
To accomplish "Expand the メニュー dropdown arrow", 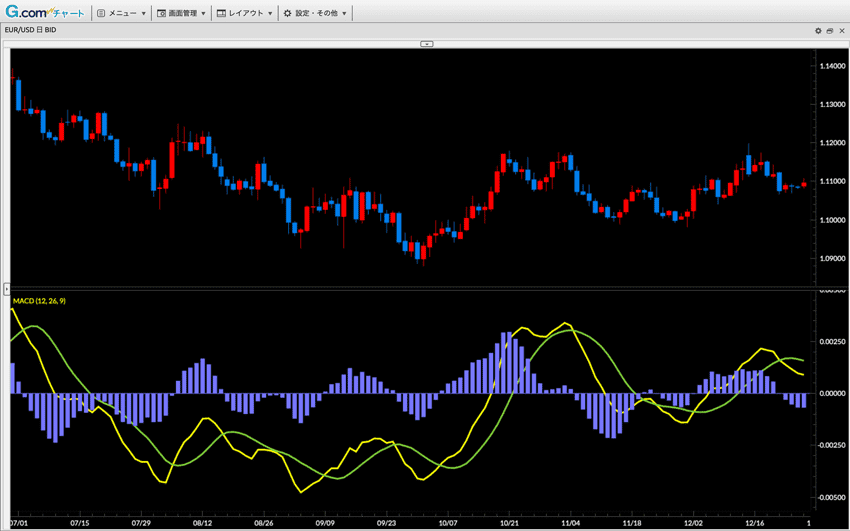I will pos(144,14).
